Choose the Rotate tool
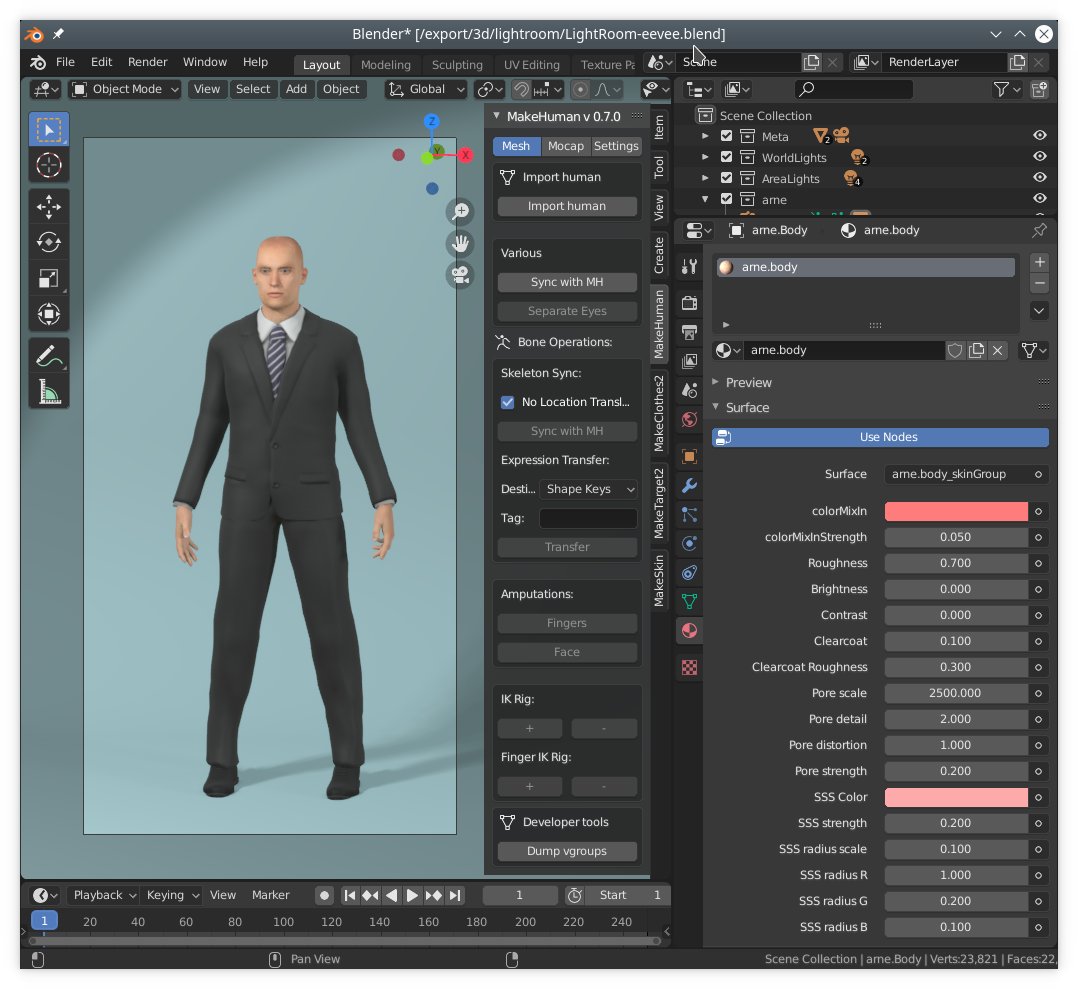 point(49,242)
